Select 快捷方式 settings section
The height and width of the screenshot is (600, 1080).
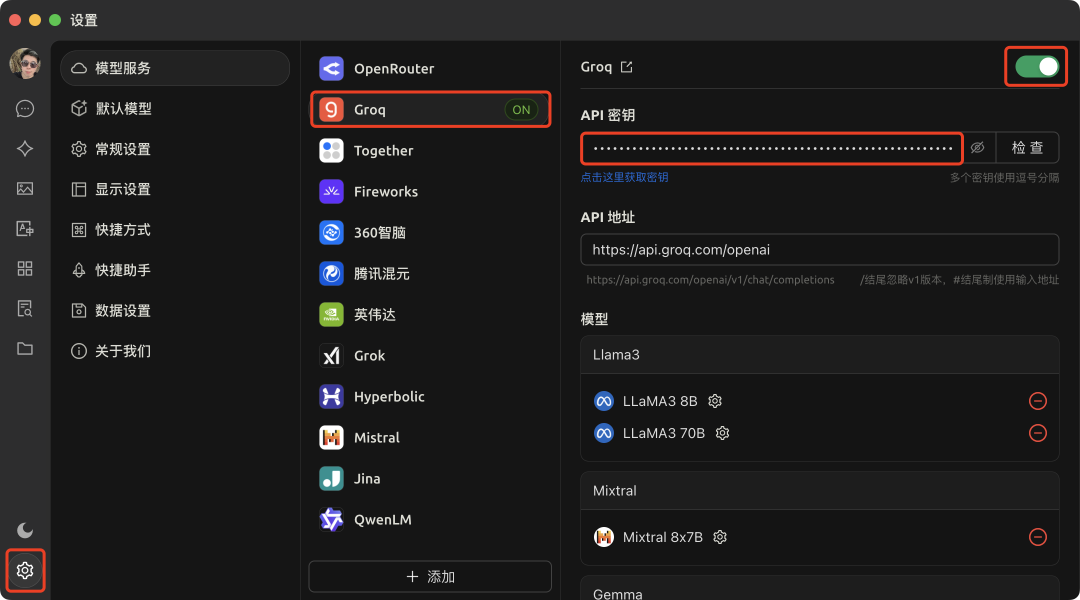(x=175, y=230)
